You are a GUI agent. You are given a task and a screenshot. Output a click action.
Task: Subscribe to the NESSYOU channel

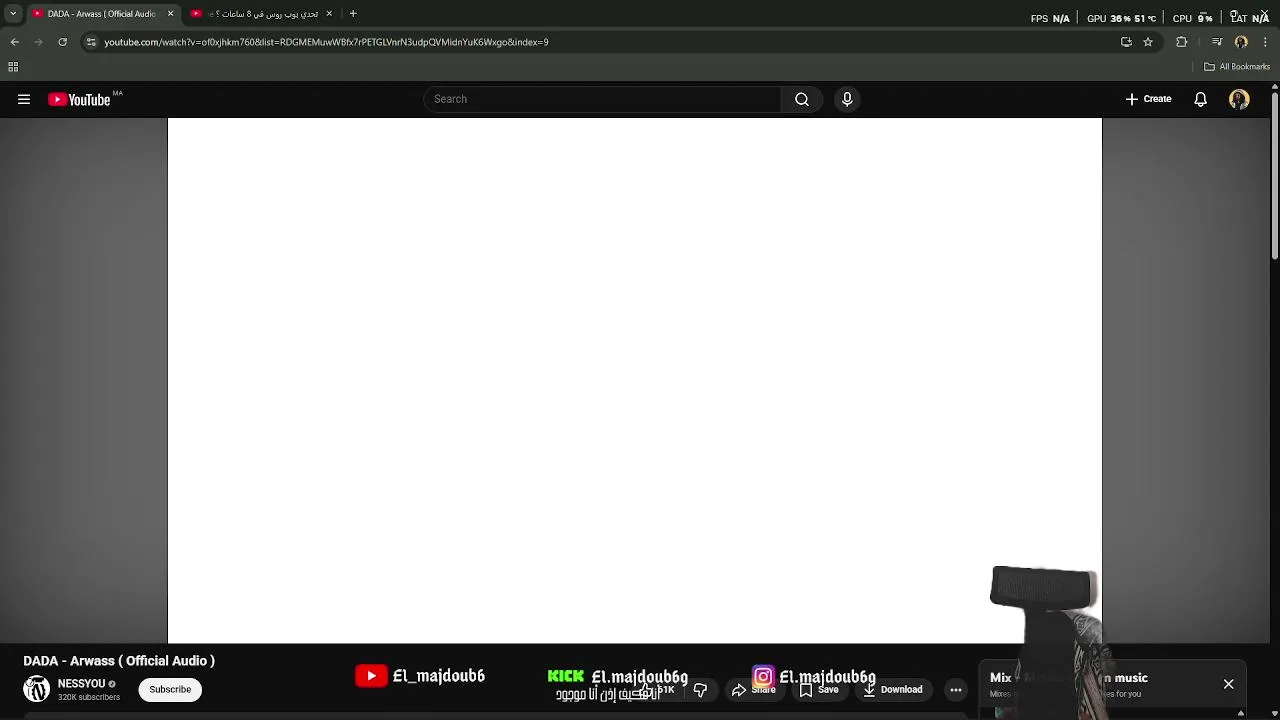click(x=170, y=689)
